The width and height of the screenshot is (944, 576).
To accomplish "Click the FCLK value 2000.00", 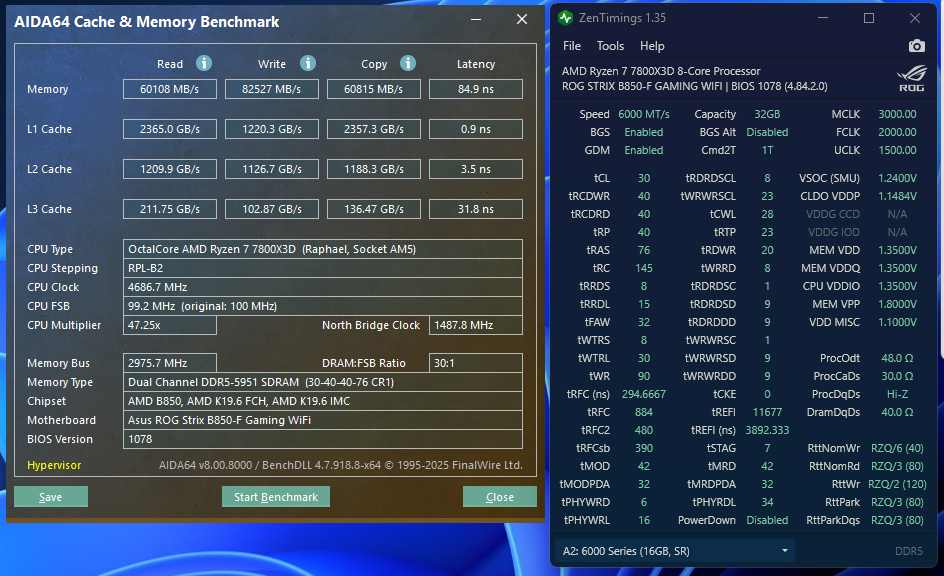I will (897, 132).
